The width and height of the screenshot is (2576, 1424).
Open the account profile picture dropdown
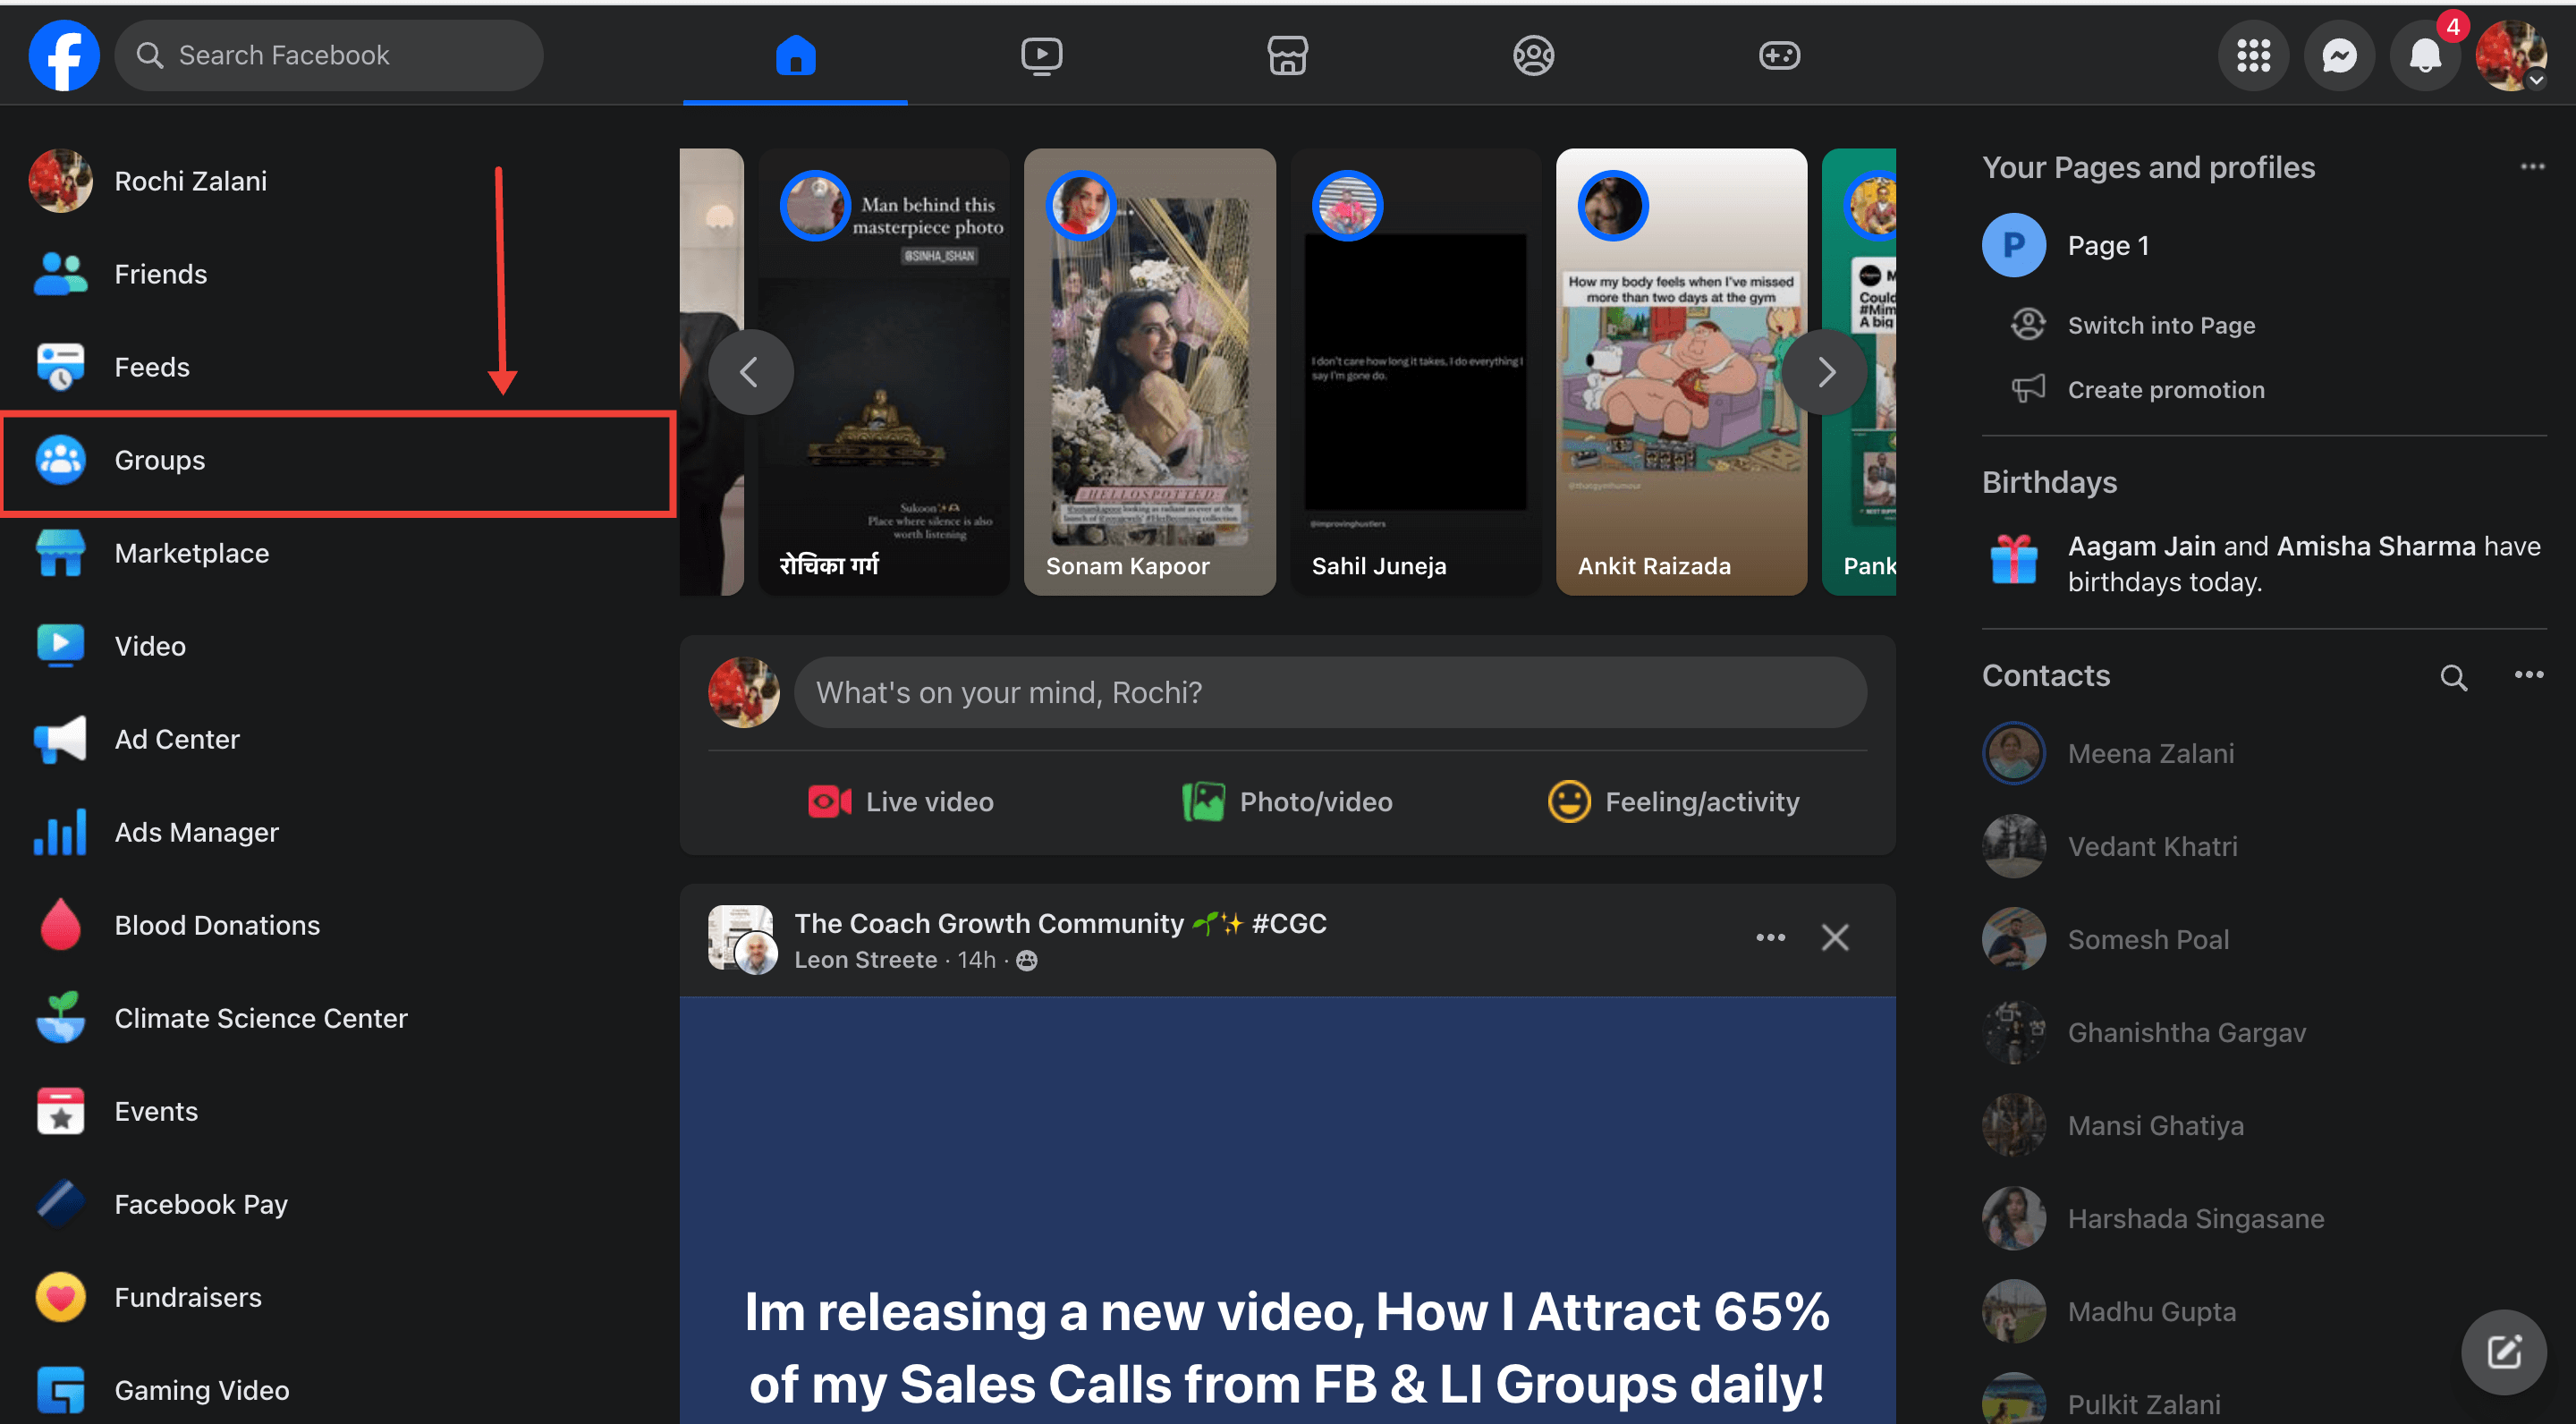(2510, 55)
